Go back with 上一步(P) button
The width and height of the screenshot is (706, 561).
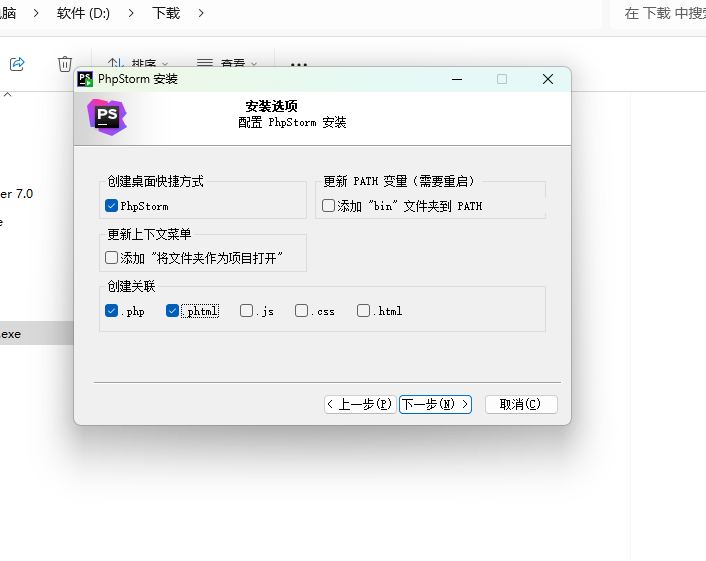point(360,404)
